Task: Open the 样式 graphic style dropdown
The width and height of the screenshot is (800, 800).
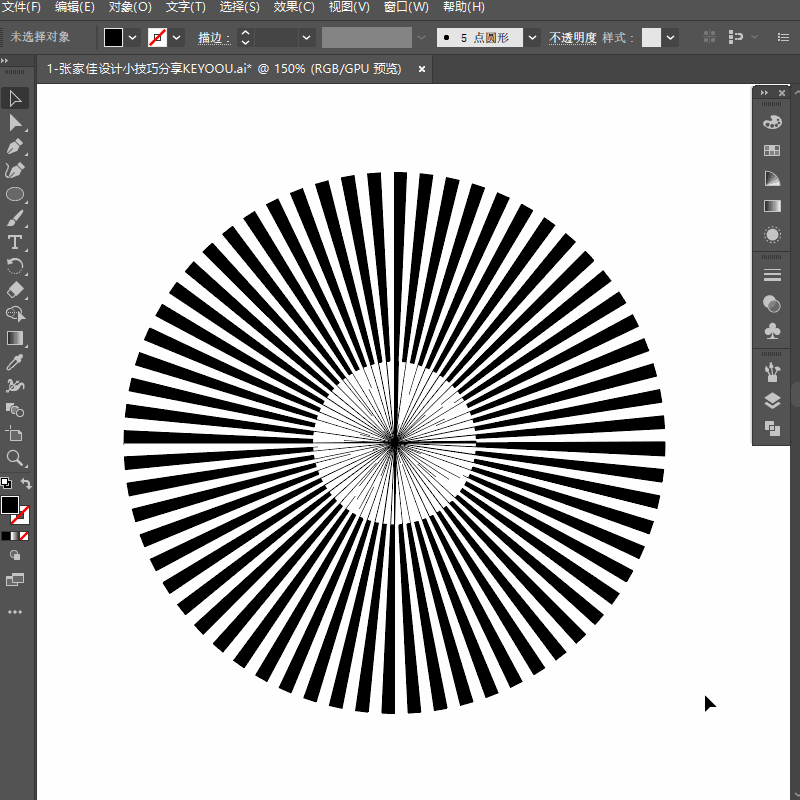Action: click(x=670, y=37)
